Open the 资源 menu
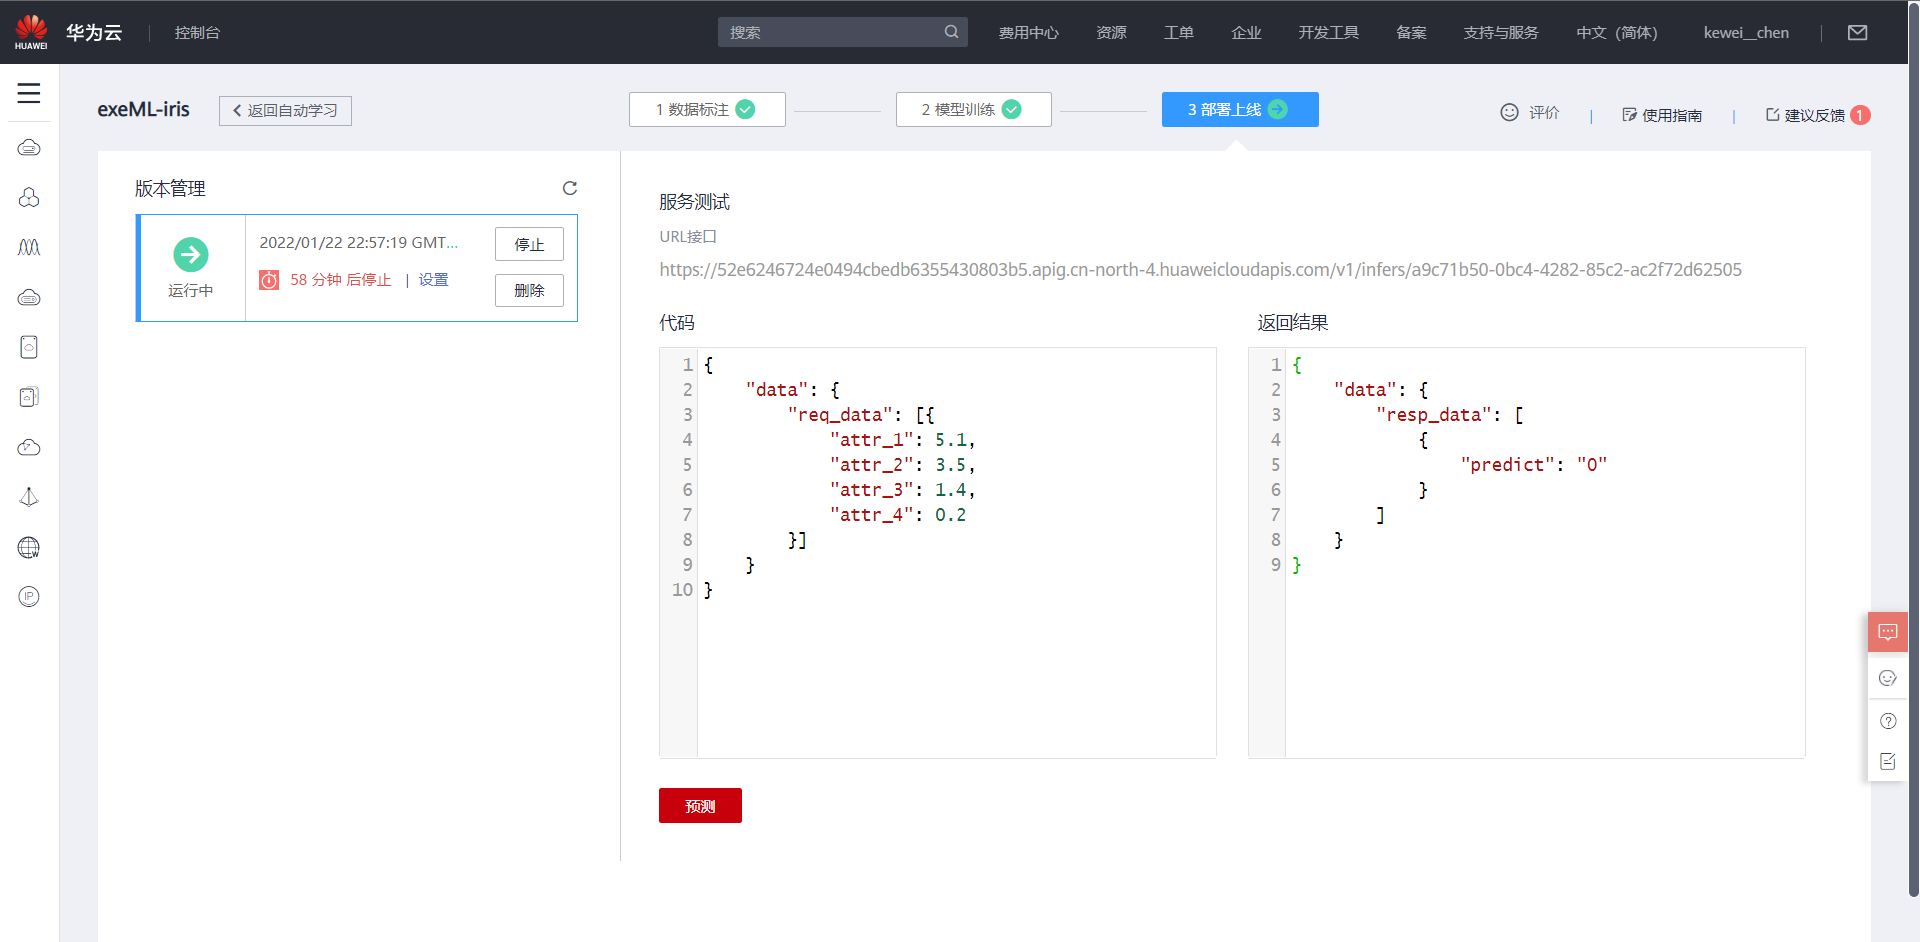Image resolution: width=1920 pixels, height=942 pixels. [x=1111, y=33]
